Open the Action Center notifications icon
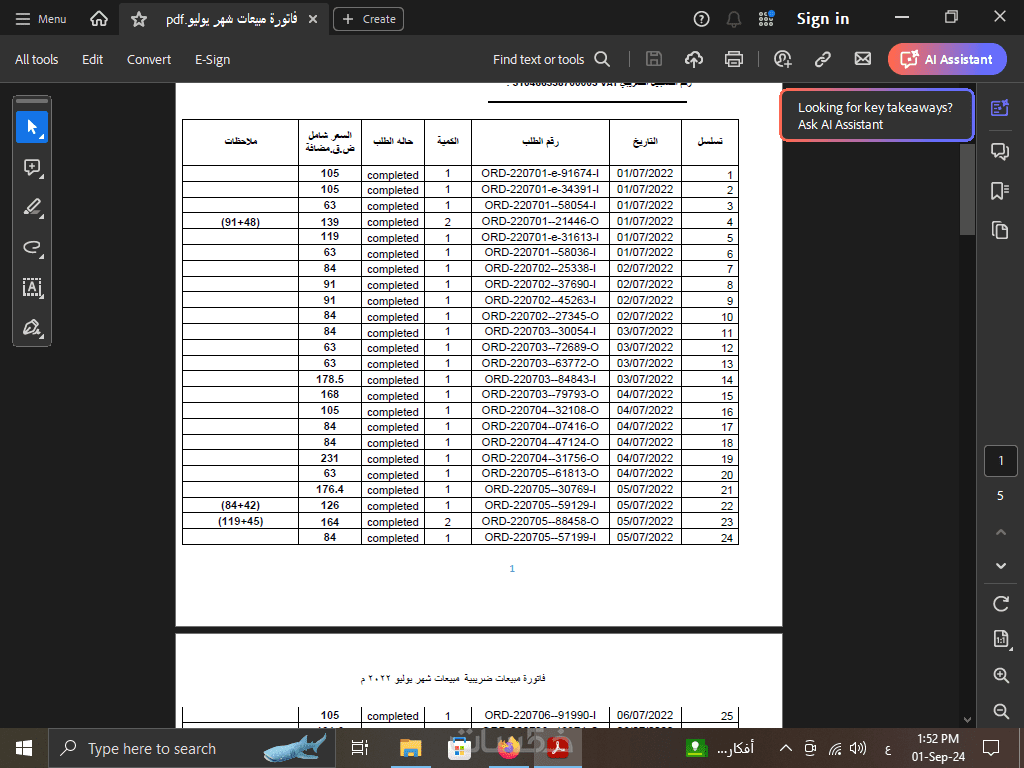Image resolution: width=1024 pixels, height=768 pixels. tap(991, 748)
